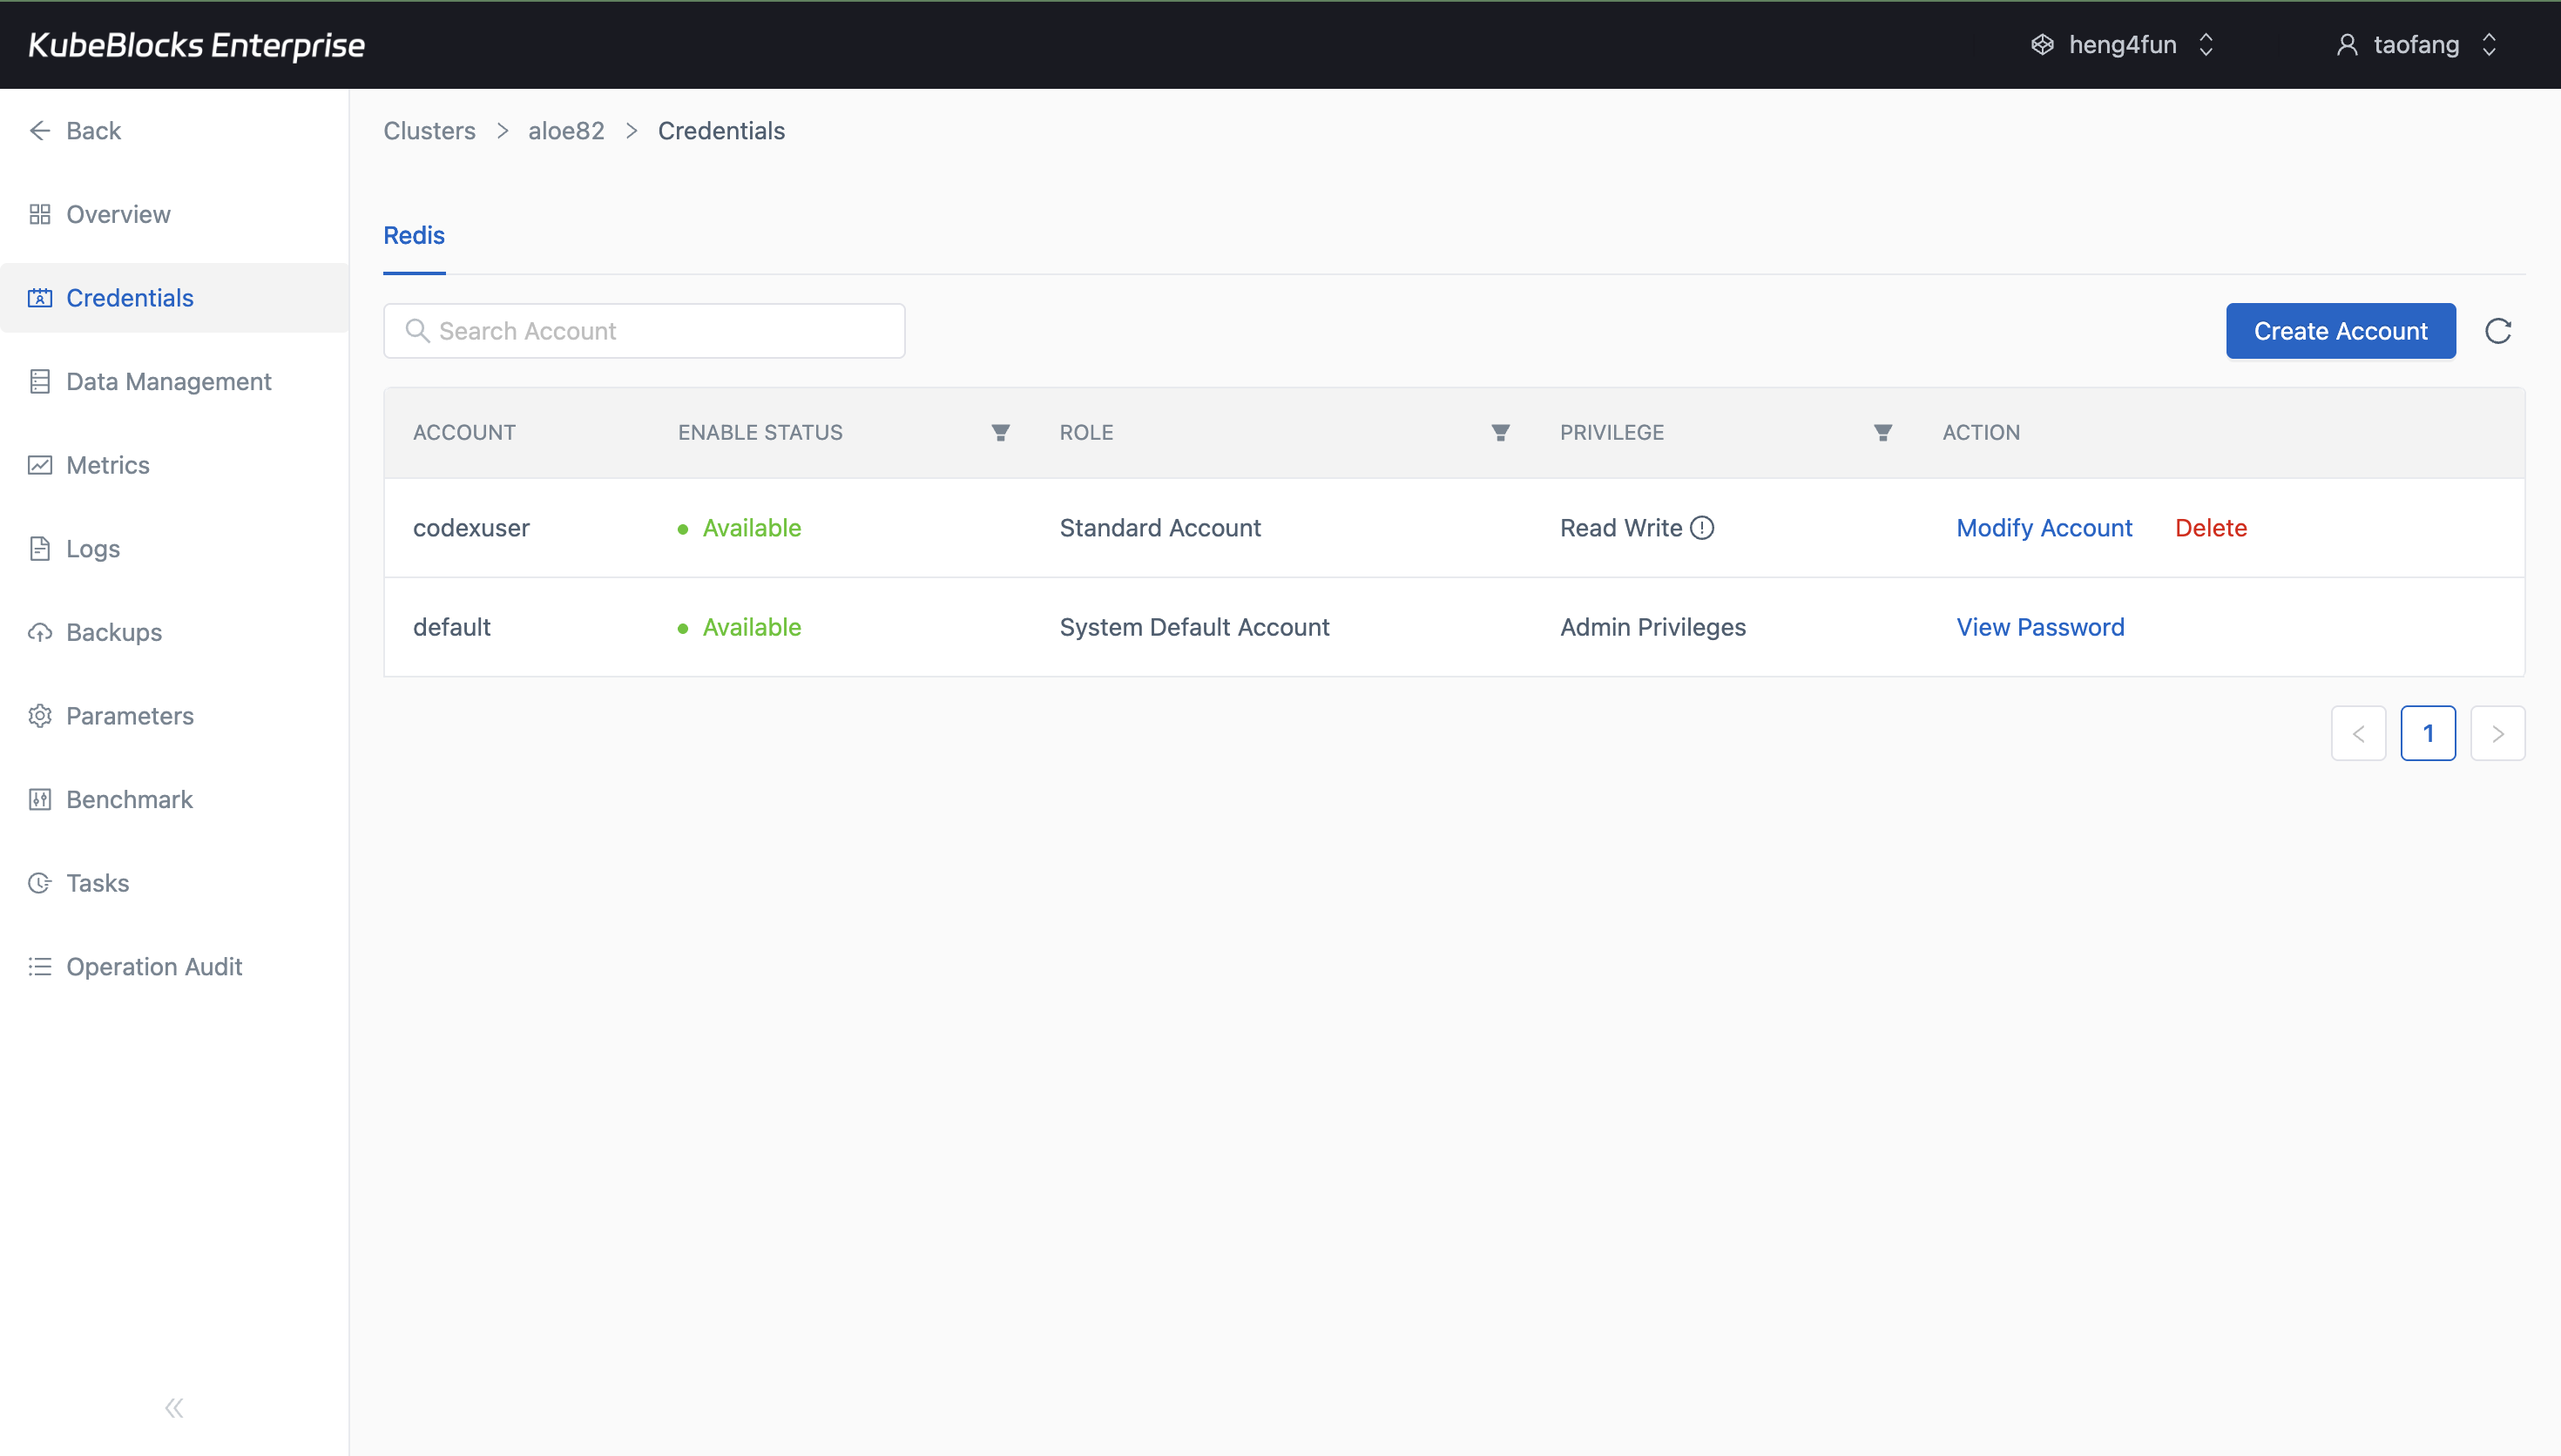This screenshot has height=1456, width=2561.
Task: Open the Parameters section
Action: pyautogui.click(x=130, y=715)
